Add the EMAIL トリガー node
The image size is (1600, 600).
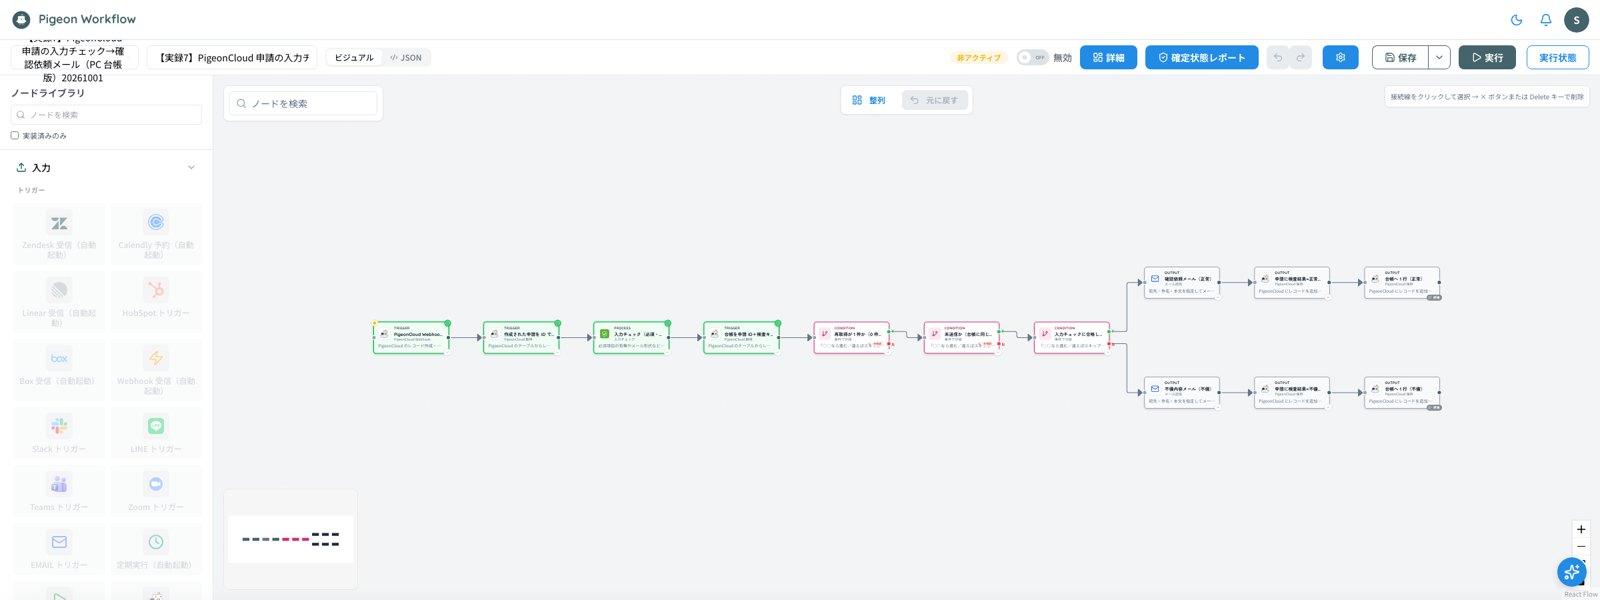click(x=59, y=550)
